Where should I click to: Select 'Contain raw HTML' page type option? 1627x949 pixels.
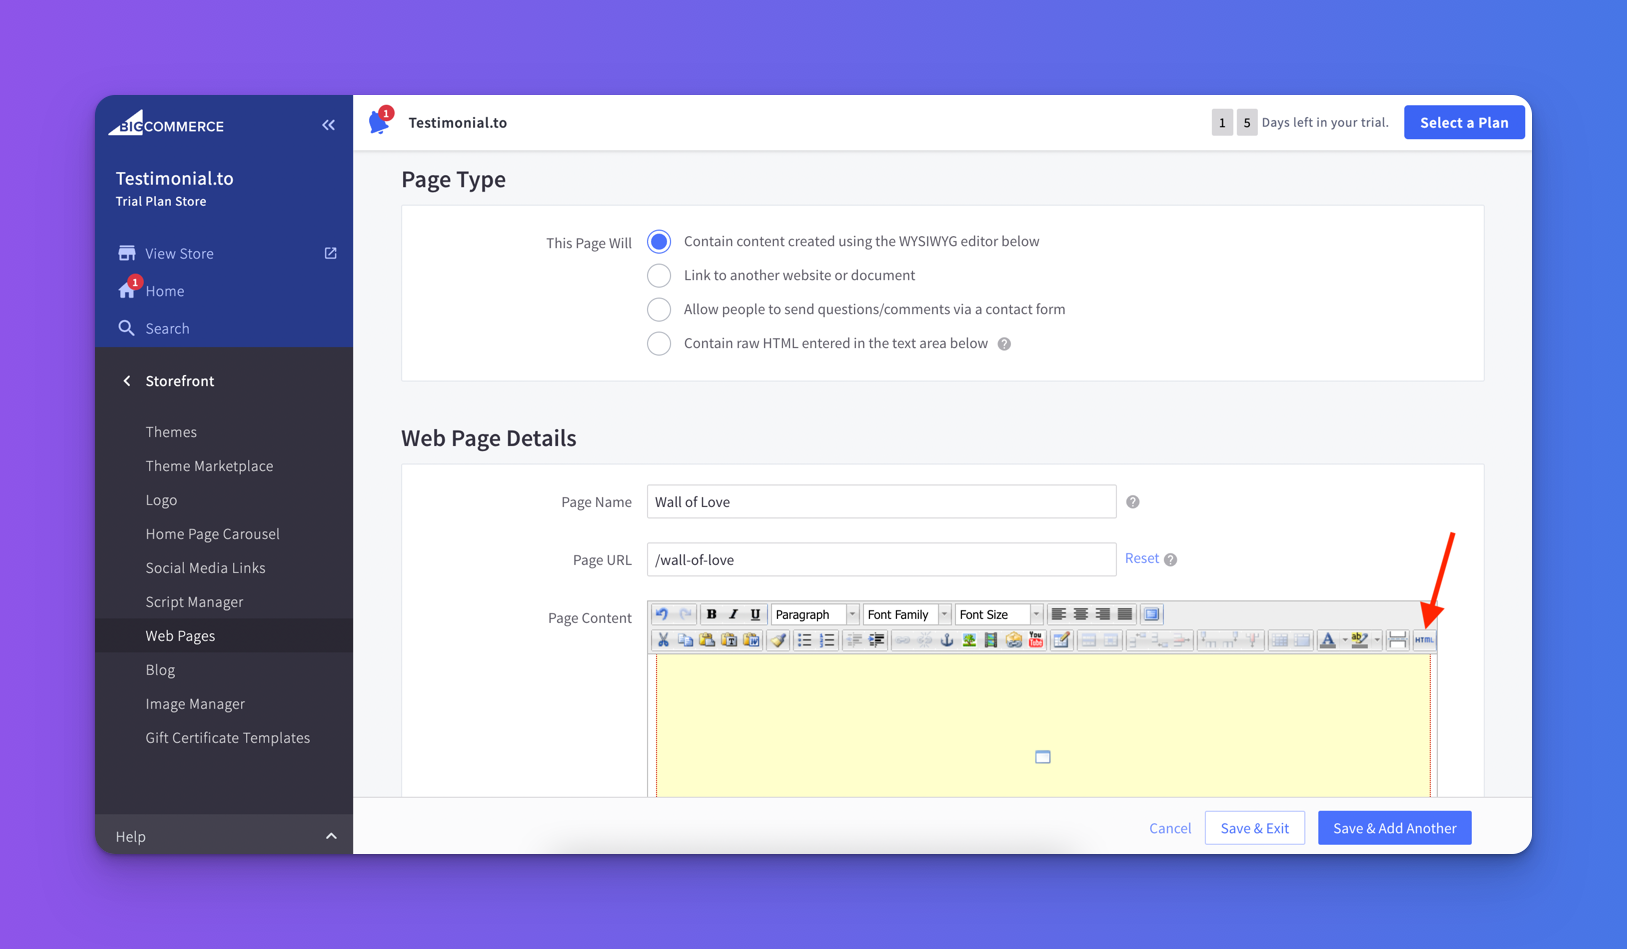659,343
